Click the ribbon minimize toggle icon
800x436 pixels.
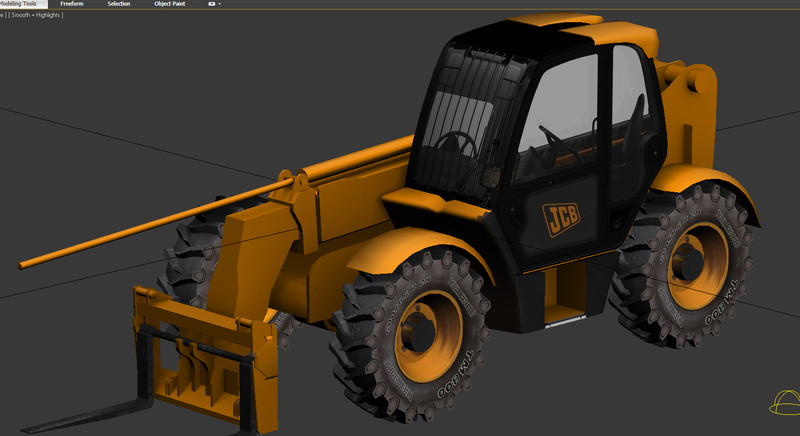211,4
